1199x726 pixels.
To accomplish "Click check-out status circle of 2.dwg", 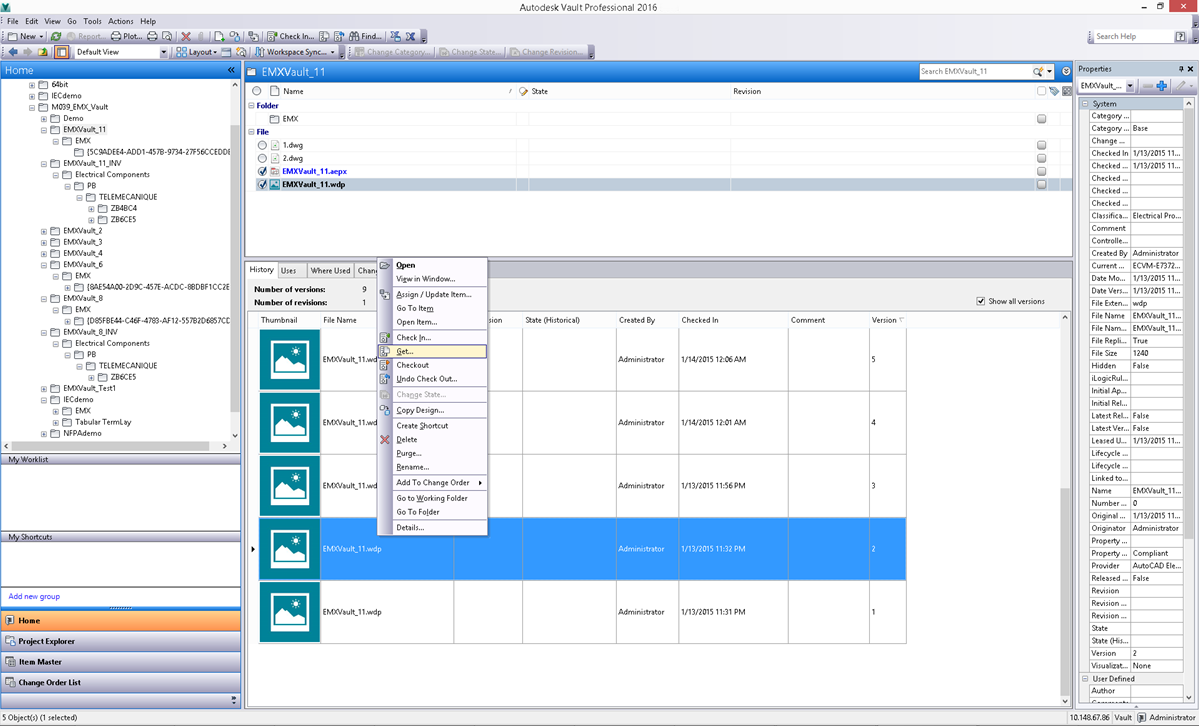I will [x=262, y=158].
